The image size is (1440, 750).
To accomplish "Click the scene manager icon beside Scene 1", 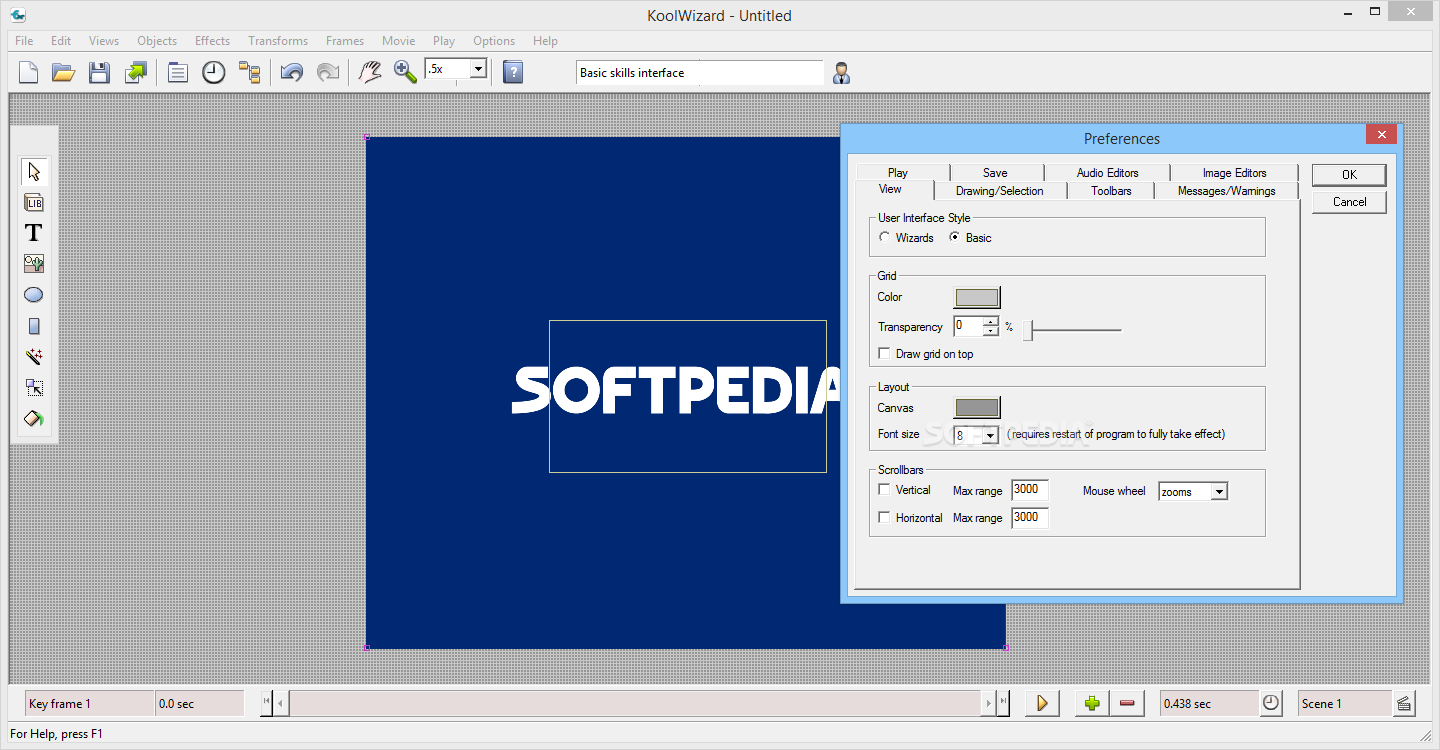I will (x=1404, y=703).
